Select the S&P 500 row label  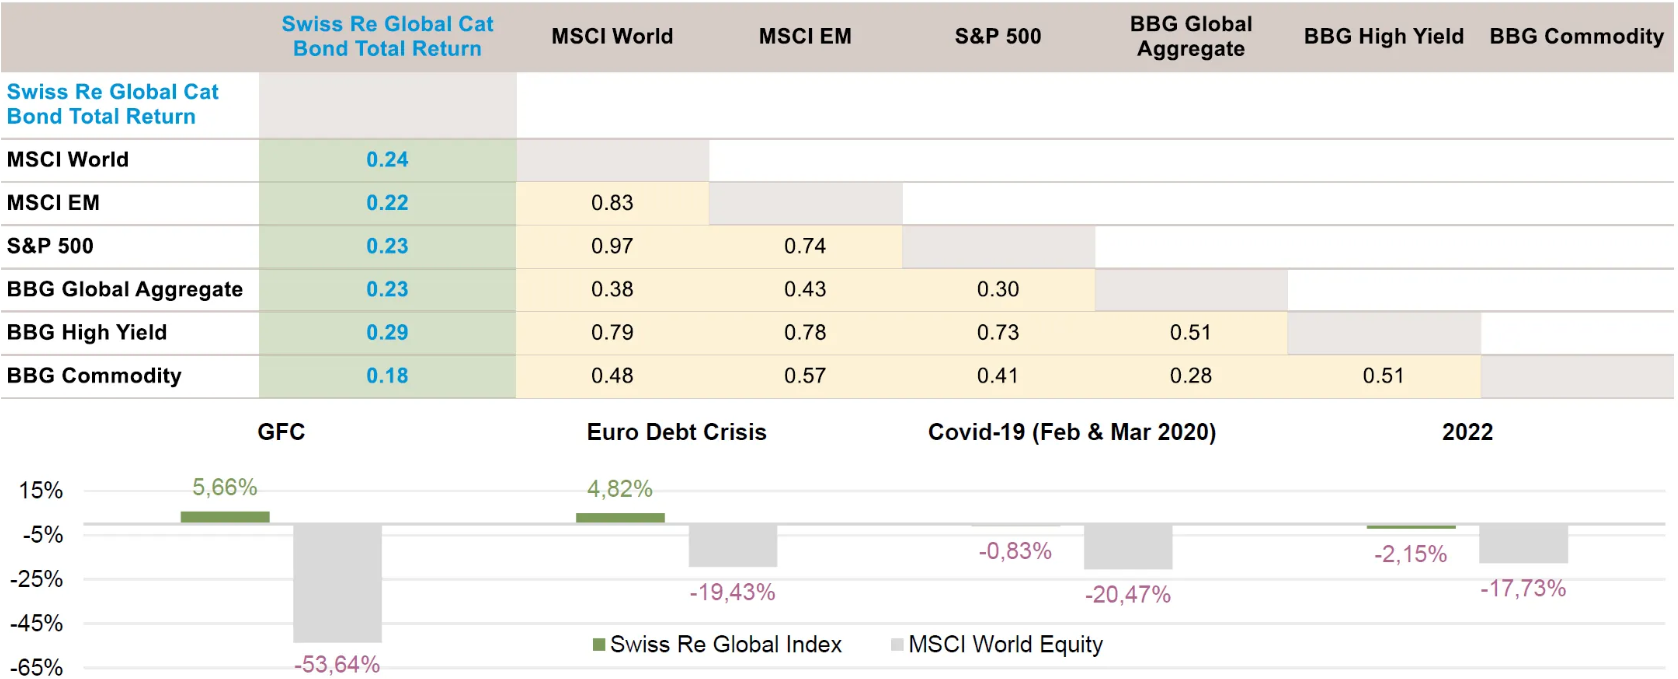click(x=50, y=245)
